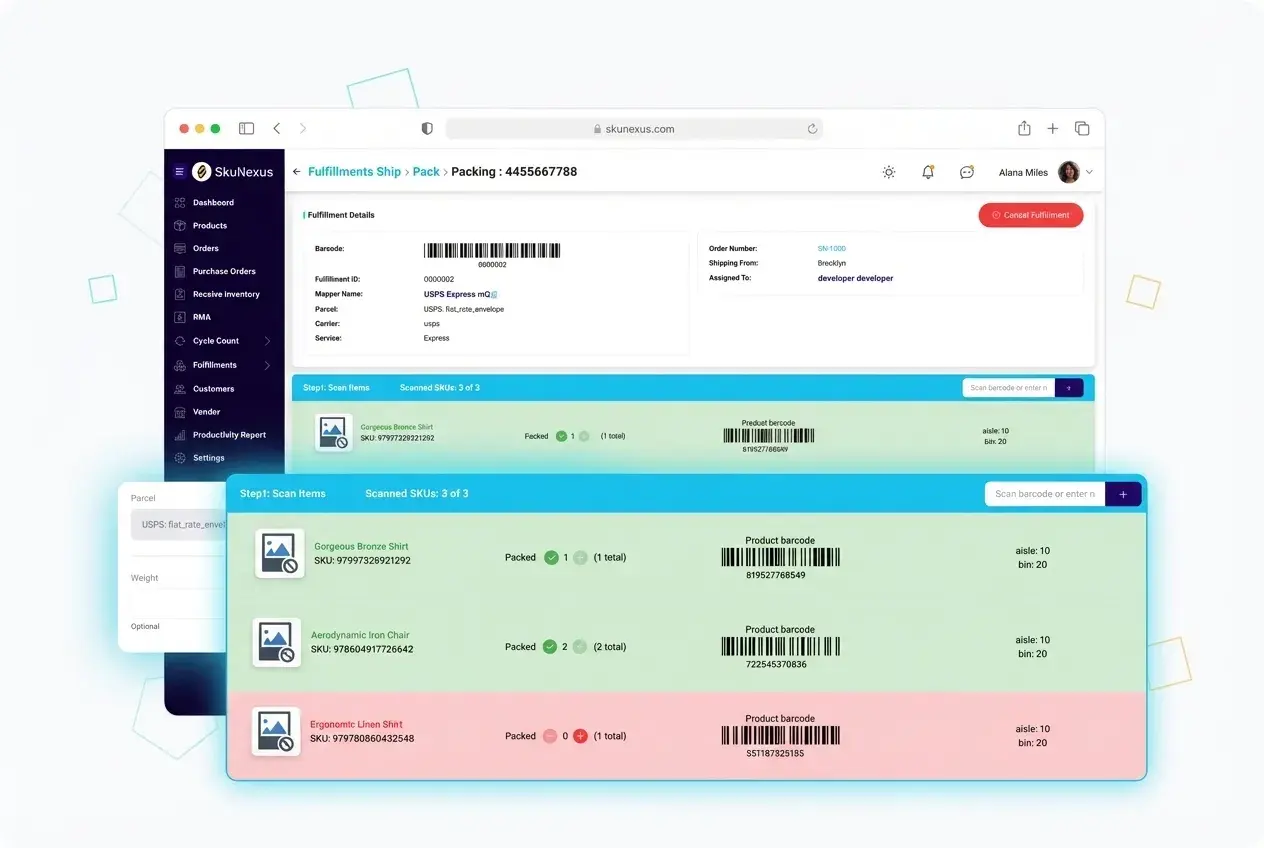
Task: Click the sidebar hamburger menu icon
Action: tap(181, 171)
